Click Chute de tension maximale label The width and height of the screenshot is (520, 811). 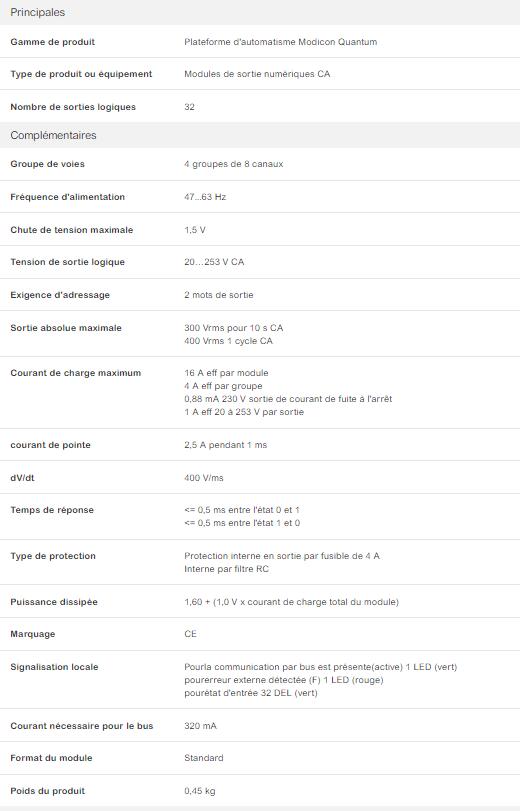pyautogui.click(x=72, y=230)
